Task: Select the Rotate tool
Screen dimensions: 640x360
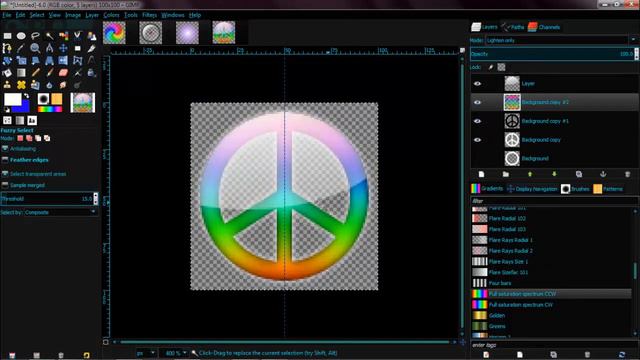Action: (7, 60)
